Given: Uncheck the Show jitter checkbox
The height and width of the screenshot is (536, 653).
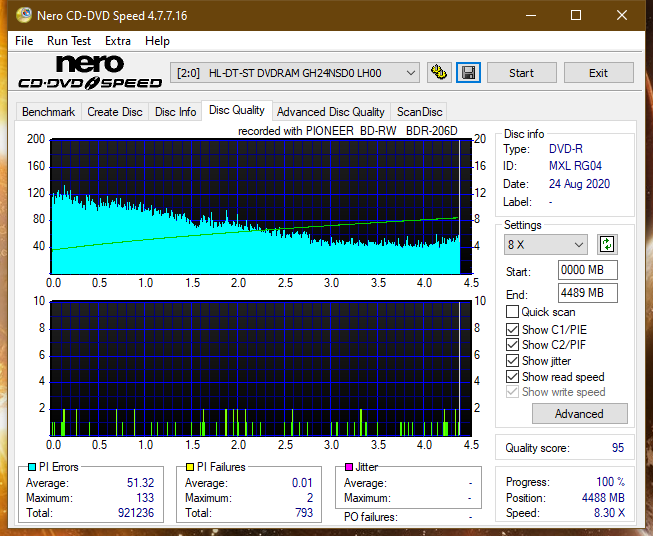Looking at the screenshot, I should tap(512, 361).
